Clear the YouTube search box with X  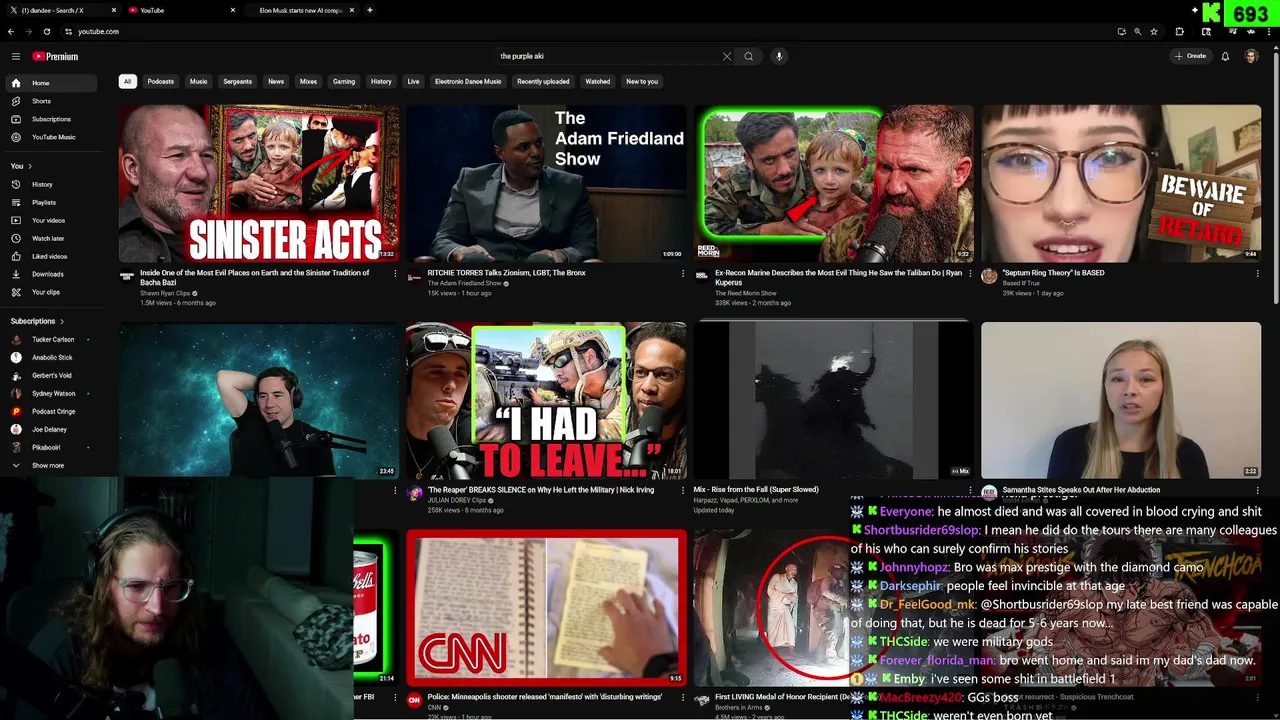pyautogui.click(x=727, y=57)
